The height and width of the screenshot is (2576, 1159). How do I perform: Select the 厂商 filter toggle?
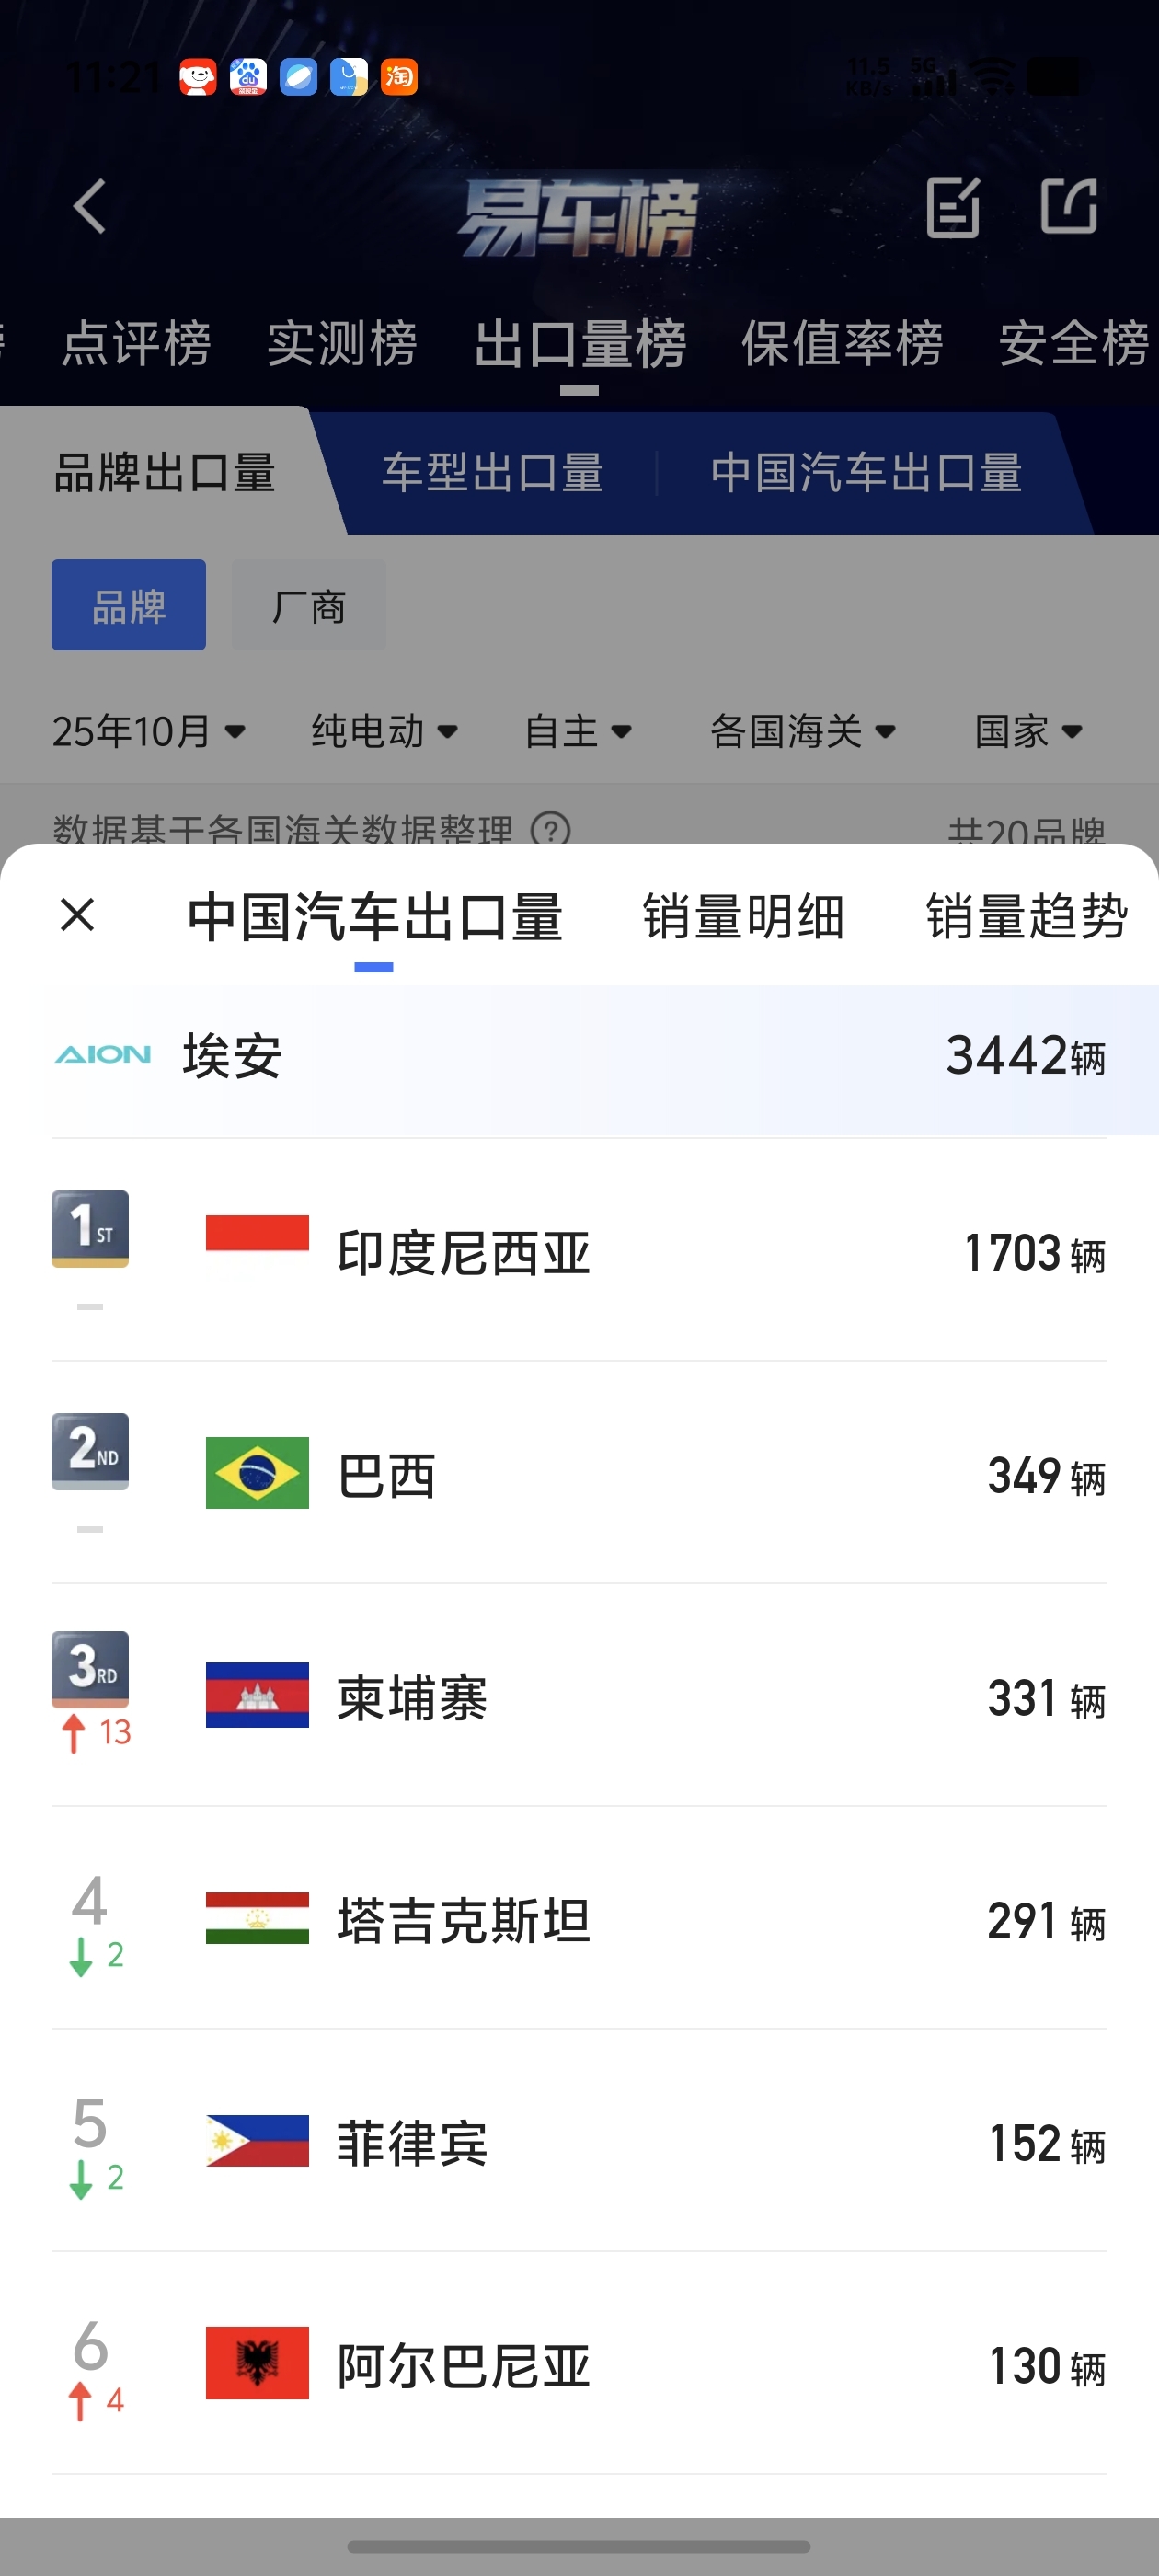(x=309, y=605)
